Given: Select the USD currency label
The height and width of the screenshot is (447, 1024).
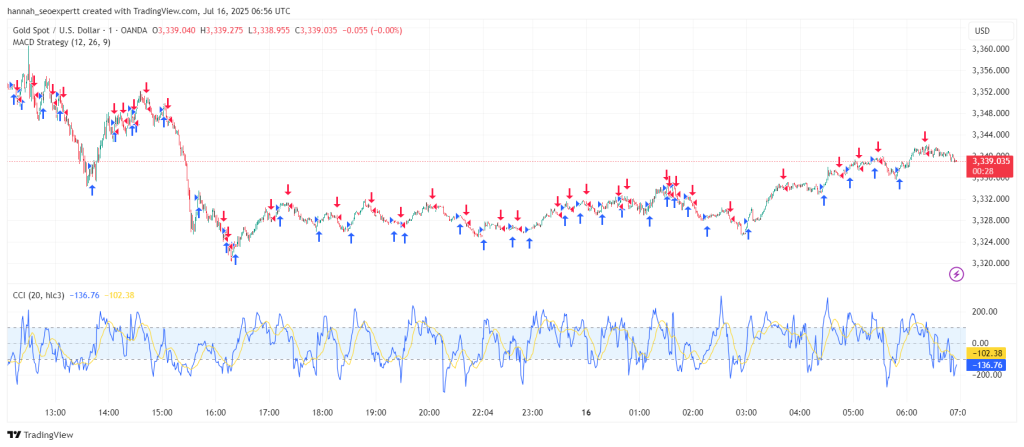Looking at the screenshot, I should pos(983,30).
